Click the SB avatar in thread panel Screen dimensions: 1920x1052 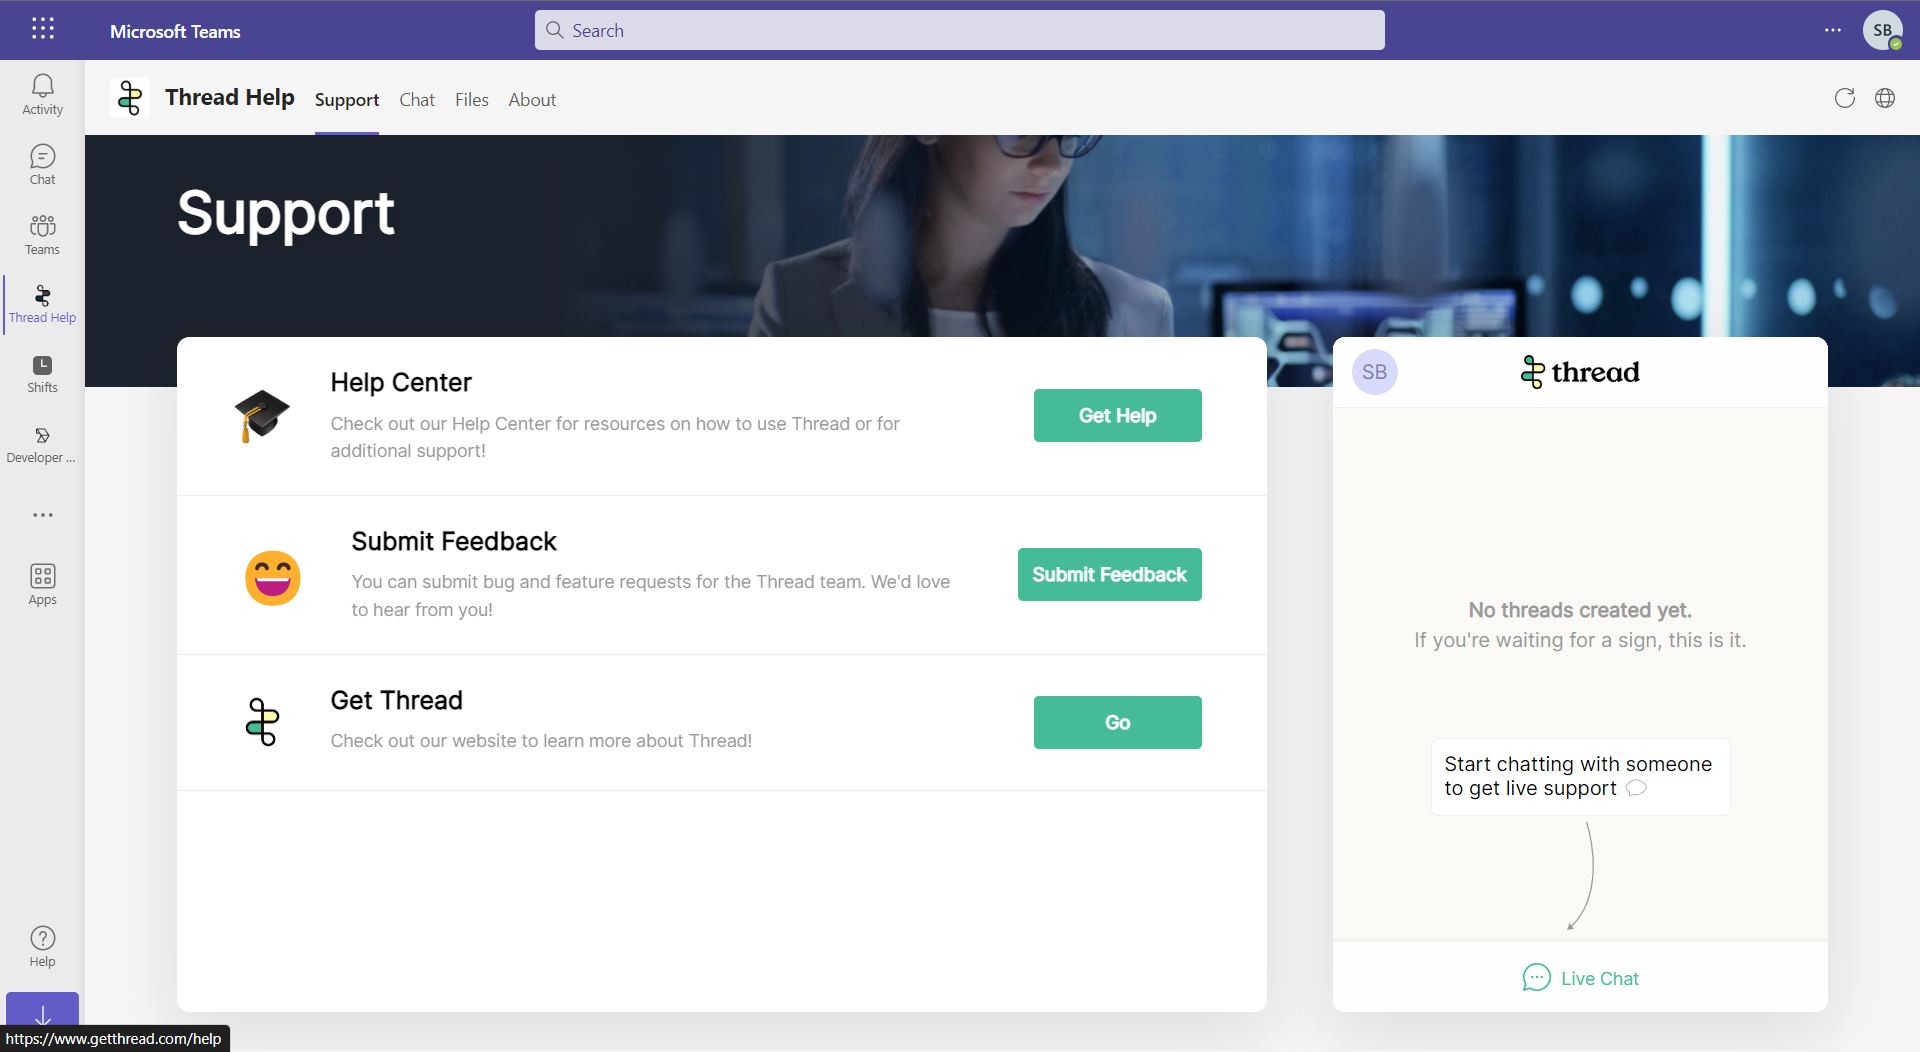(1375, 372)
